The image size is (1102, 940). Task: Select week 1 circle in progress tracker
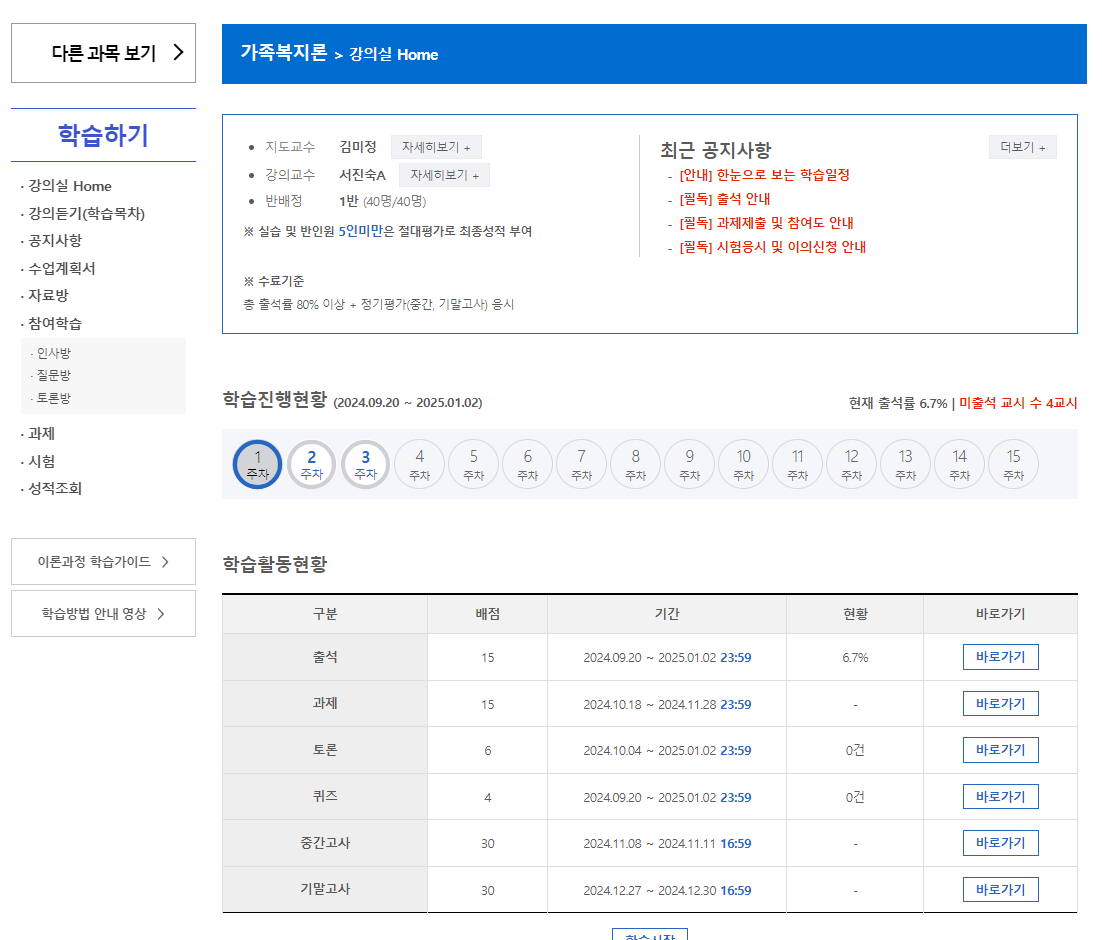pos(257,465)
